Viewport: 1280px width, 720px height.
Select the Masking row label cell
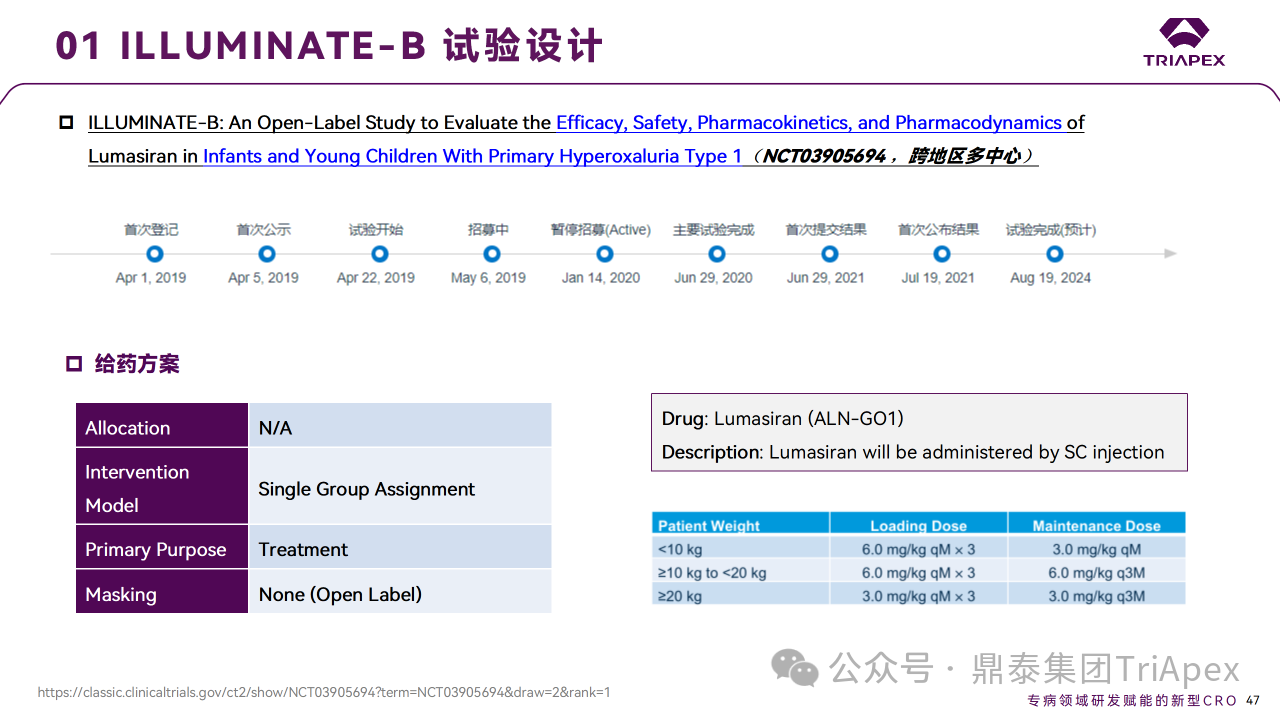coord(162,594)
